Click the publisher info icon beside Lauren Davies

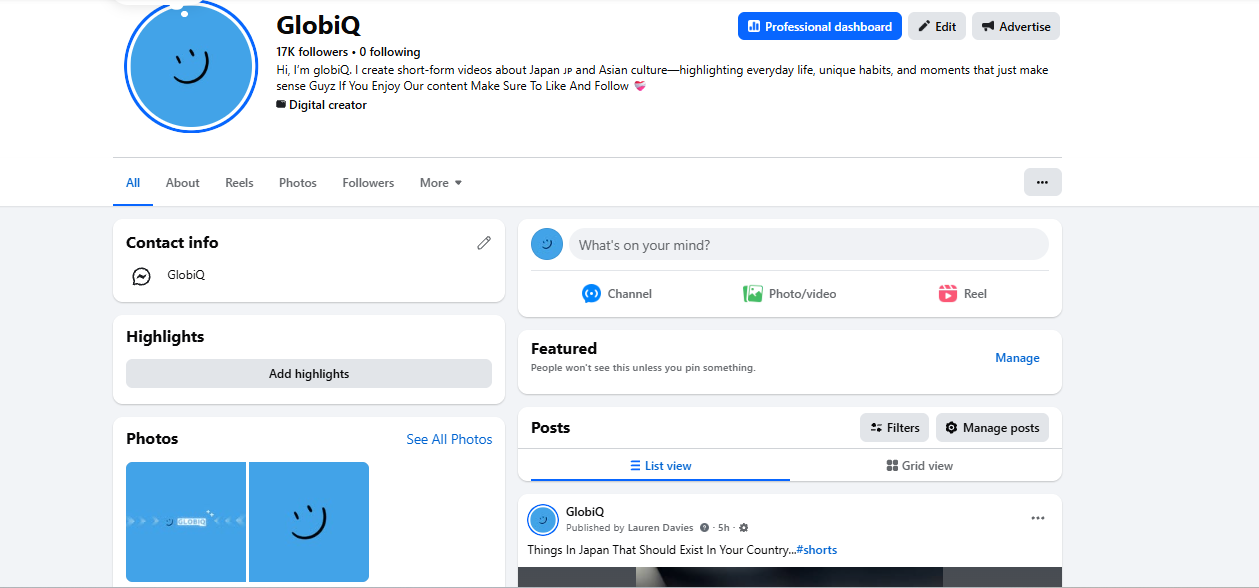tap(704, 527)
